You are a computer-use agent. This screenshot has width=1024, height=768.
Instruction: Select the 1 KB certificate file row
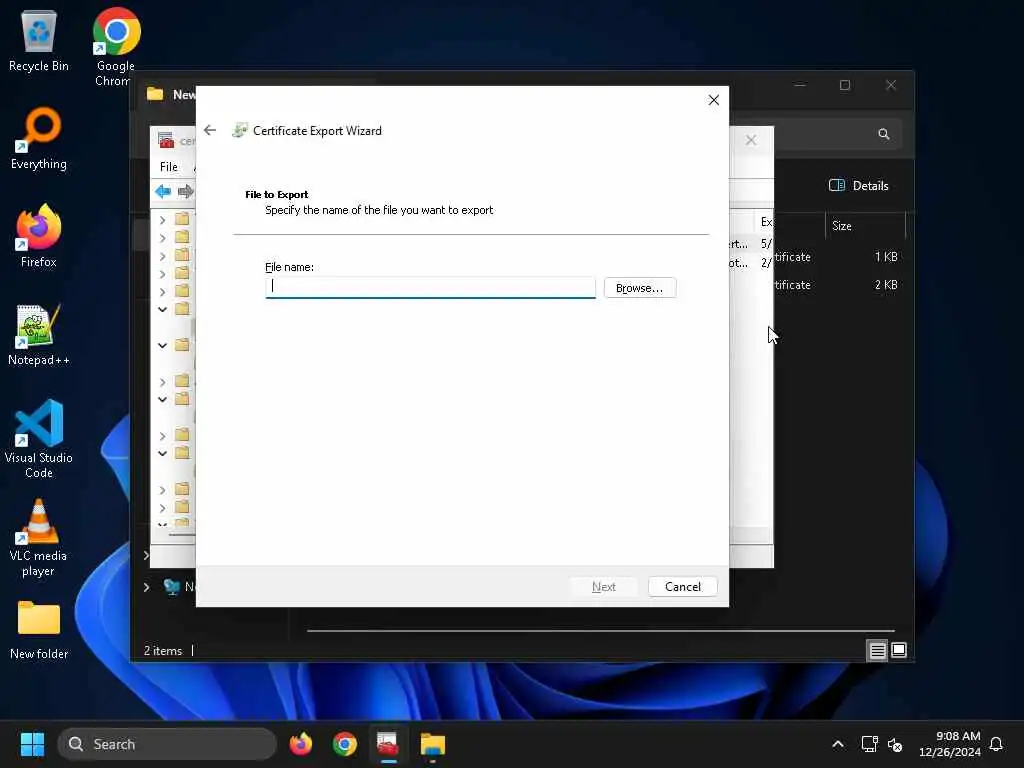pyautogui.click(x=839, y=257)
